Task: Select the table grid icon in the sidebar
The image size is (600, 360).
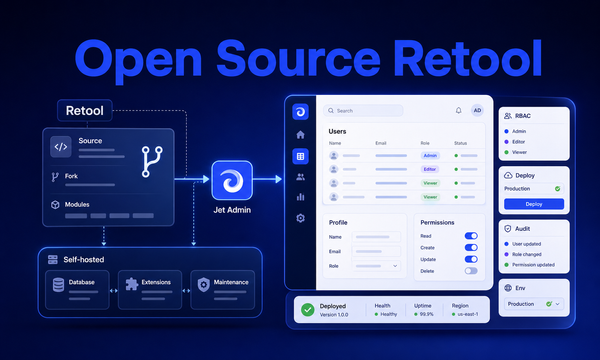Action: 300,156
